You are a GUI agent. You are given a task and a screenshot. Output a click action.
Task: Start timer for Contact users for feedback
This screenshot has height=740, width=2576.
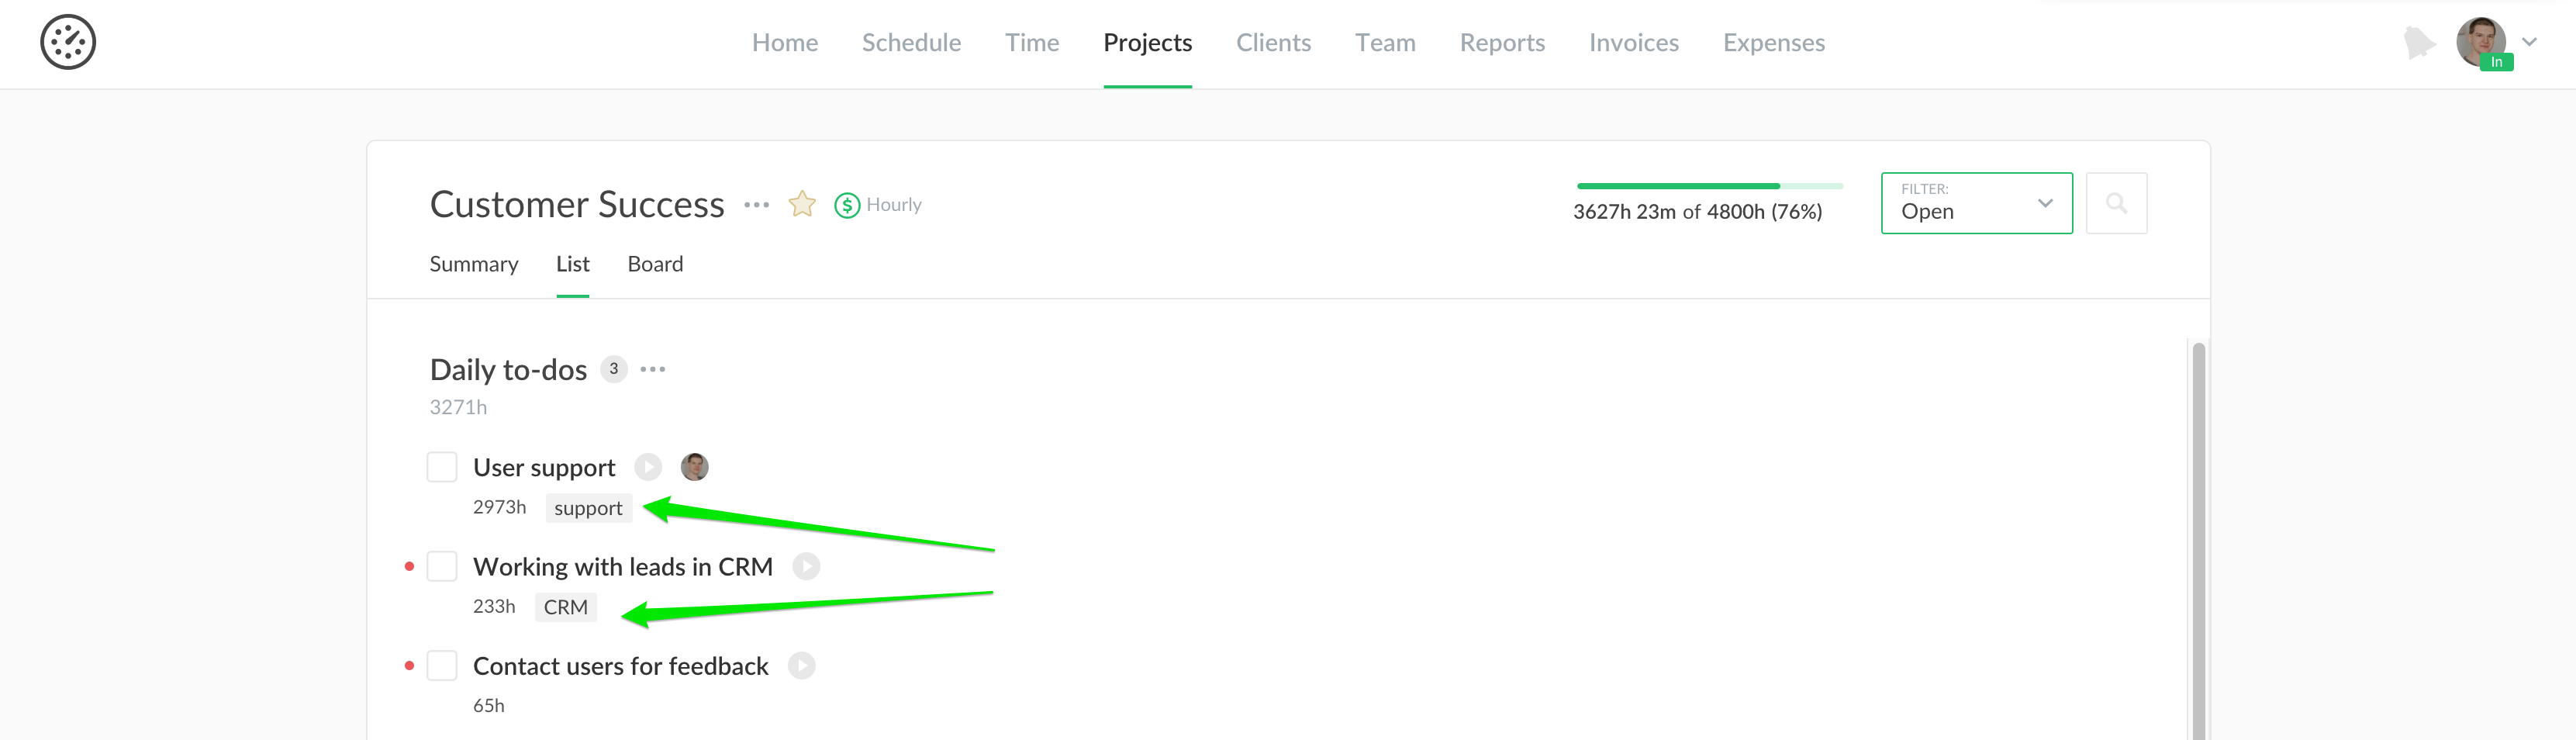point(801,665)
